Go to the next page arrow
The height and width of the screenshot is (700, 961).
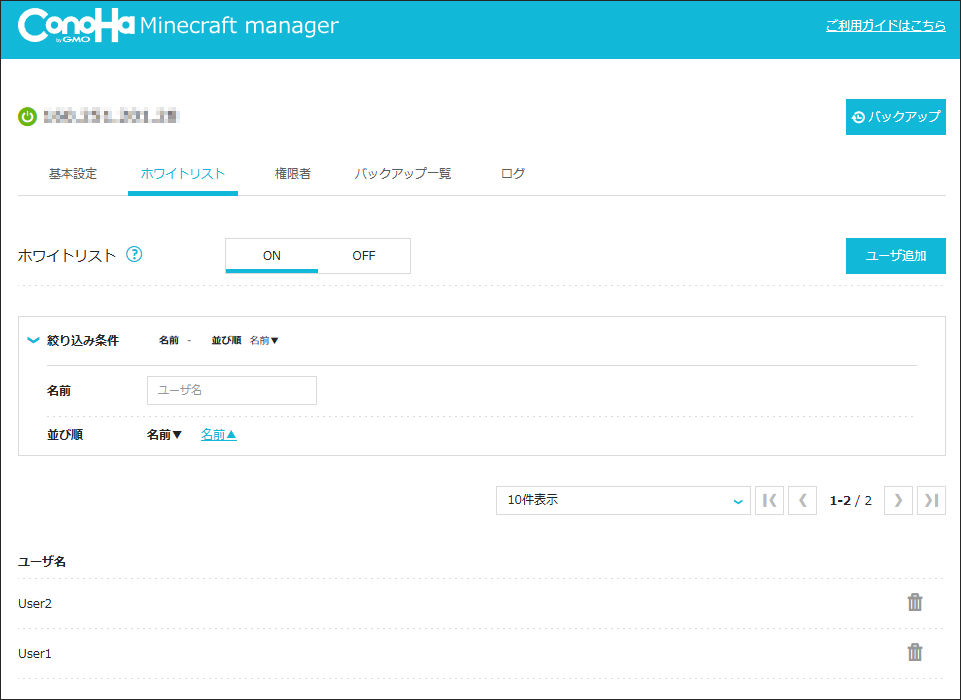click(x=898, y=501)
